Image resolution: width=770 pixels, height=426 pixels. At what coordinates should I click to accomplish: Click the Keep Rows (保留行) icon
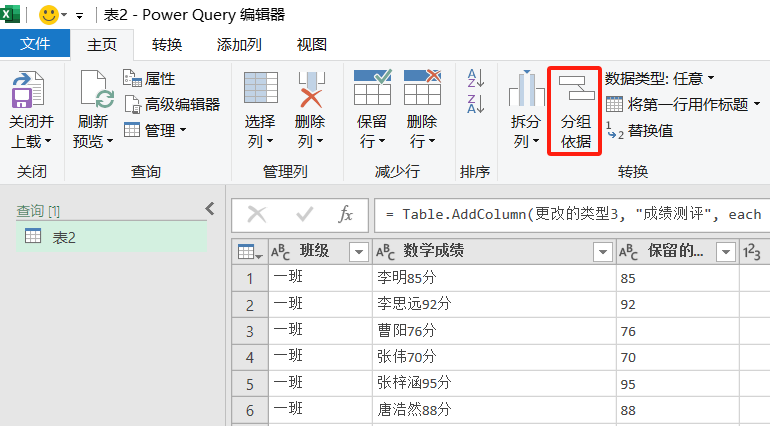(x=373, y=87)
